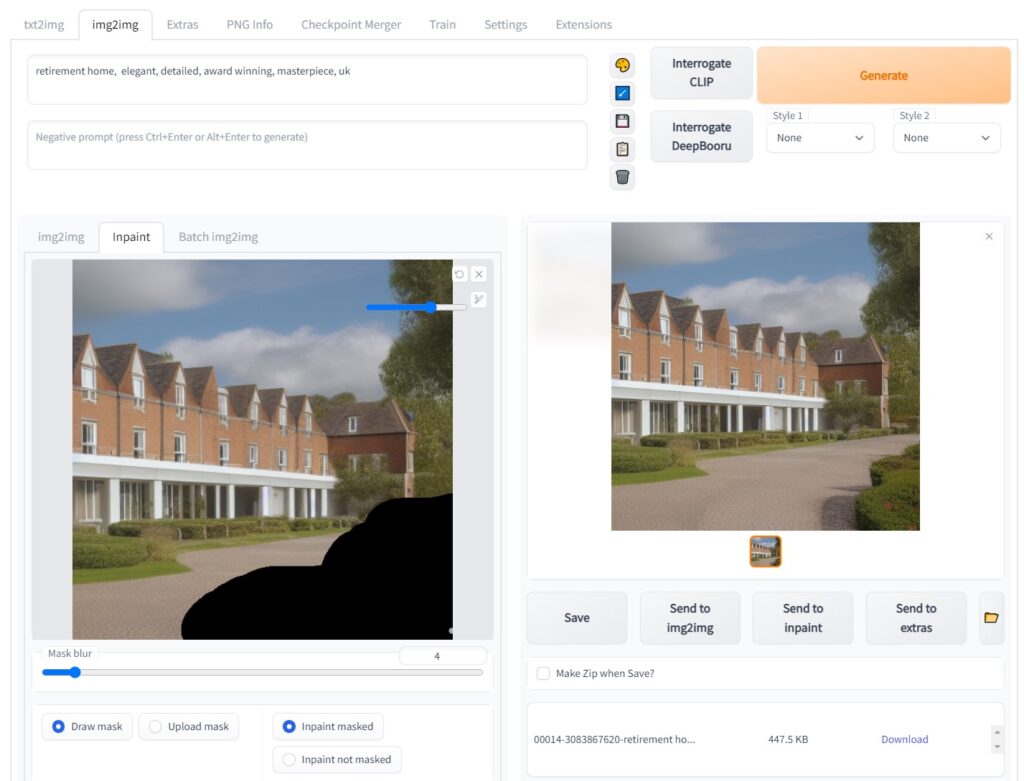Image resolution: width=1024 pixels, height=781 pixels.
Task: Click the blue checkmark prompt icon
Action: tap(622, 93)
